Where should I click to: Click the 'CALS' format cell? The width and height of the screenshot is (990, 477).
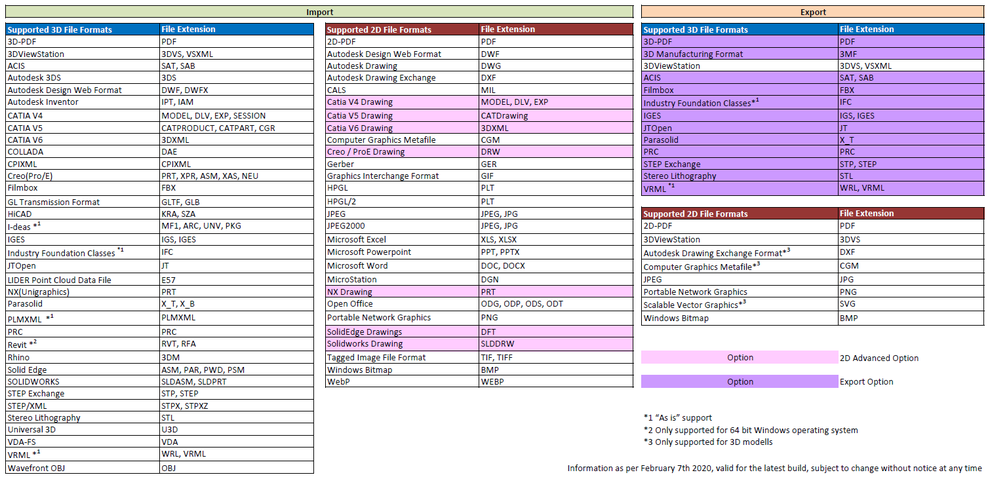coord(402,90)
